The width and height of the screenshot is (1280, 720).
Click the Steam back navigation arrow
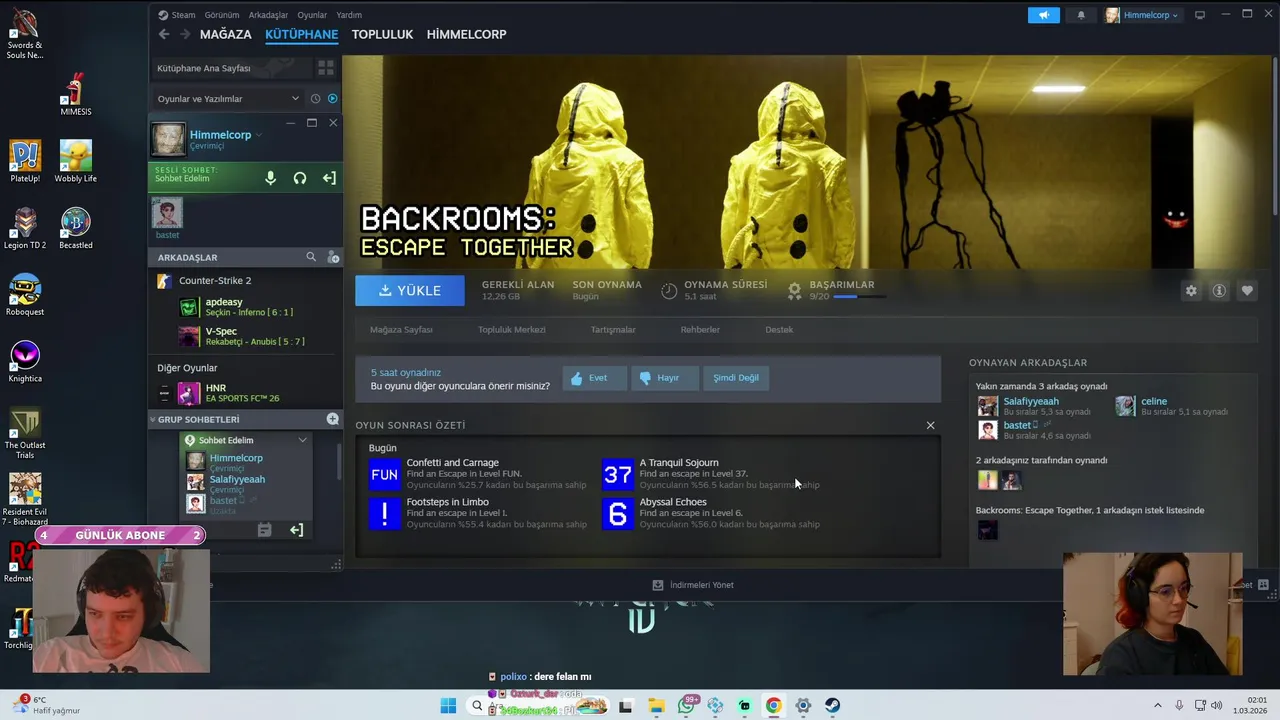point(164,34)
